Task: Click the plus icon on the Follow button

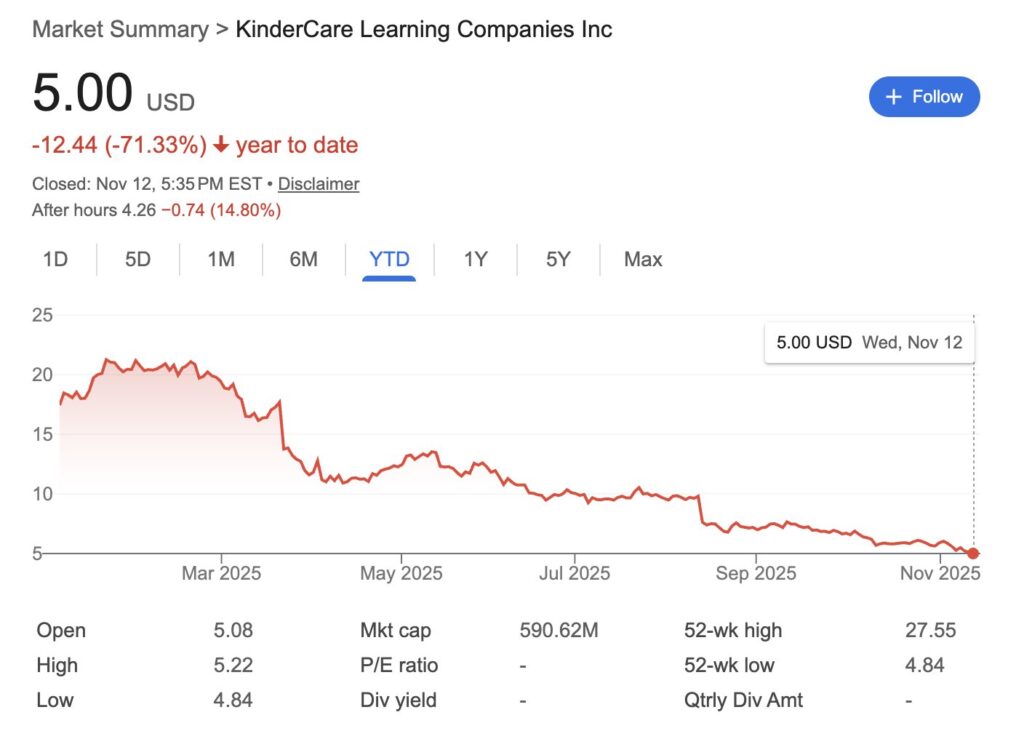Action: 893,96
